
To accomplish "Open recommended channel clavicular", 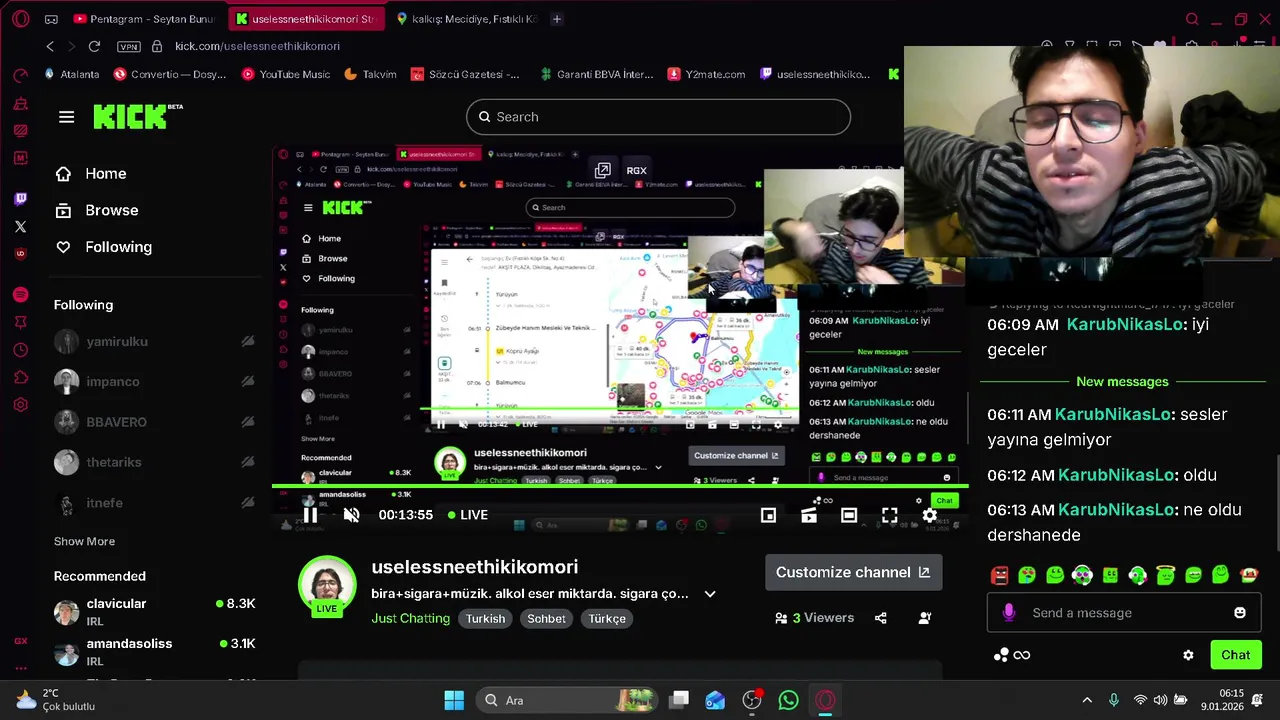I will pyautogui.click(x=155, y=612).
